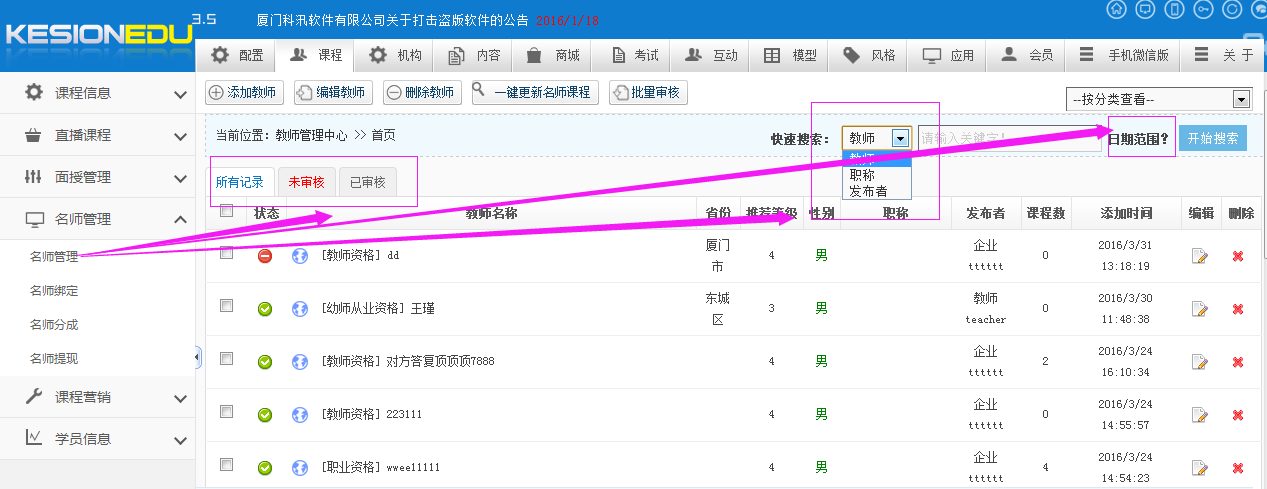Click globe icon next to 223111 teacher
The height and width of the screenshot is (489, 1267).
(x=299, y=414)
